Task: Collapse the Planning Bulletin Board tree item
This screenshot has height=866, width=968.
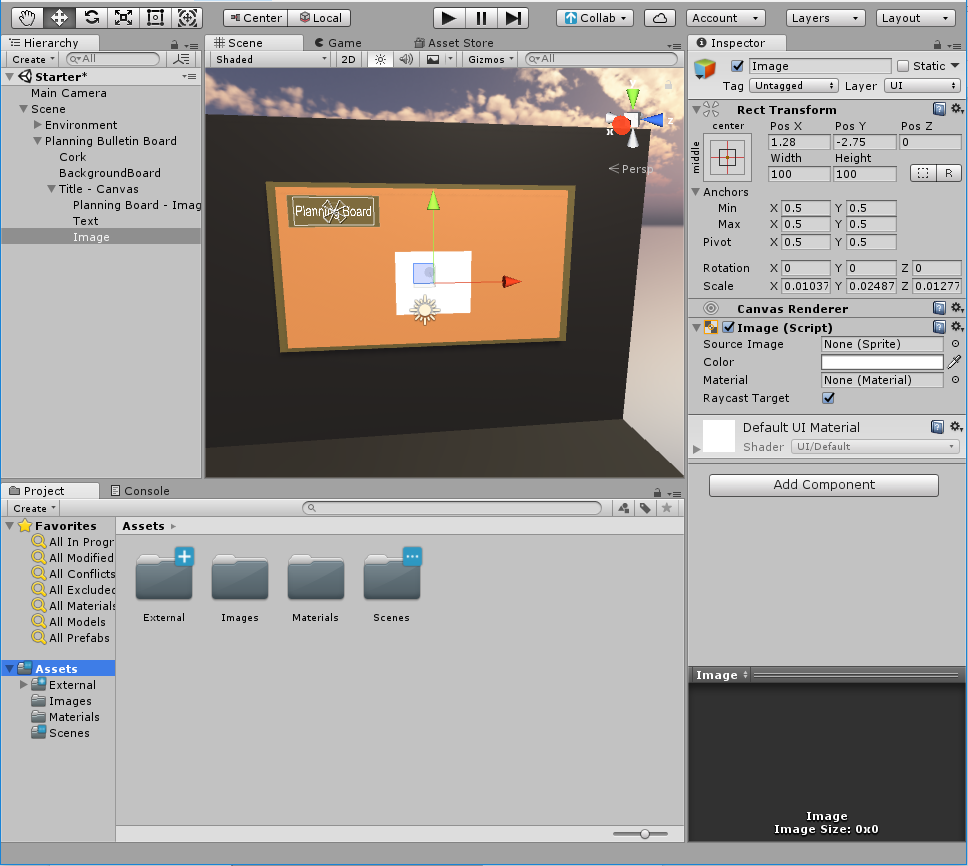Action: (x=38, y=141)
